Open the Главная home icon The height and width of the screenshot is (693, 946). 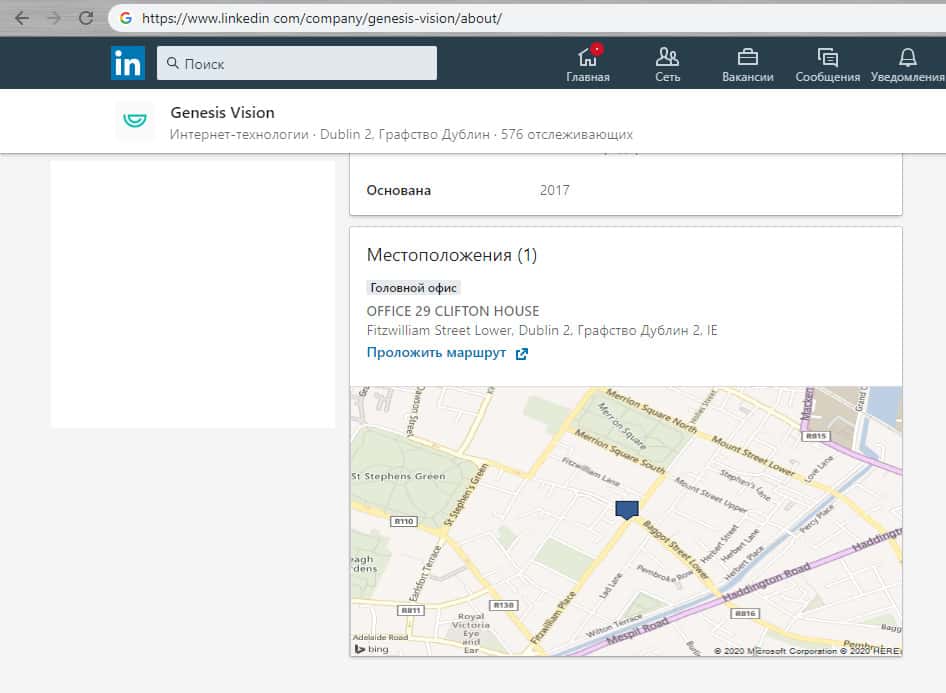point(587,56)
